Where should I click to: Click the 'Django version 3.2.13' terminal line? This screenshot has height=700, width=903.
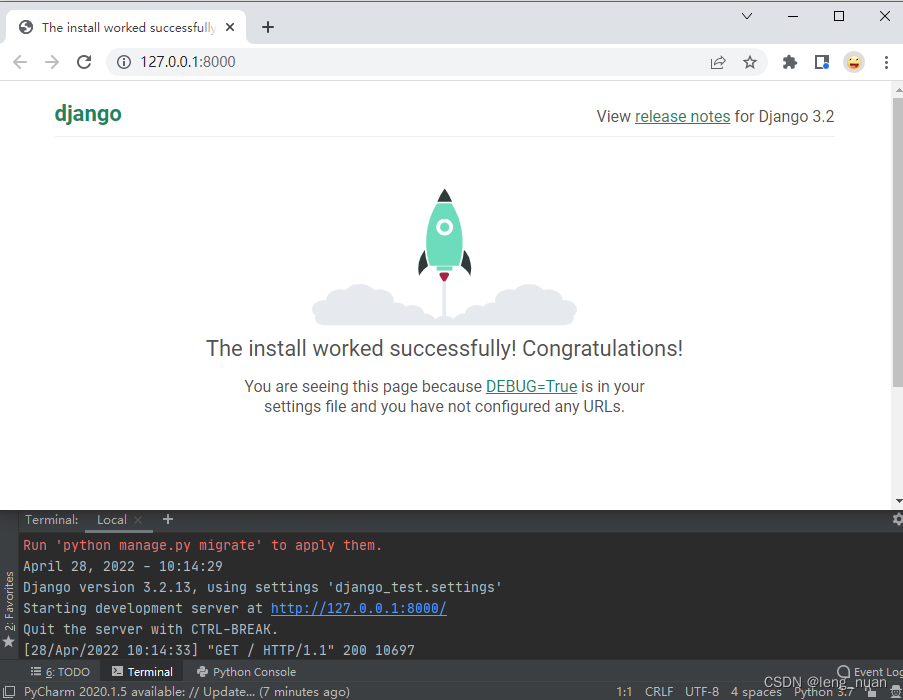point(263,587)
